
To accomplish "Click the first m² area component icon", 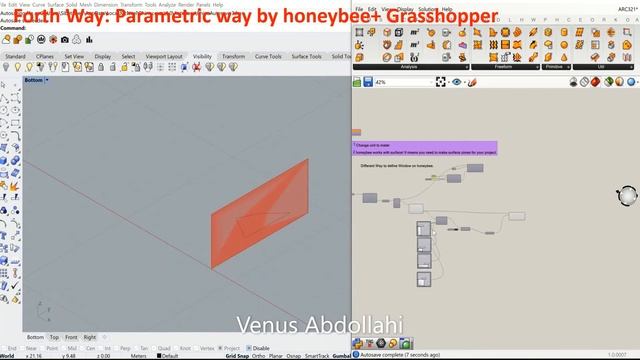I will point(415,32).
